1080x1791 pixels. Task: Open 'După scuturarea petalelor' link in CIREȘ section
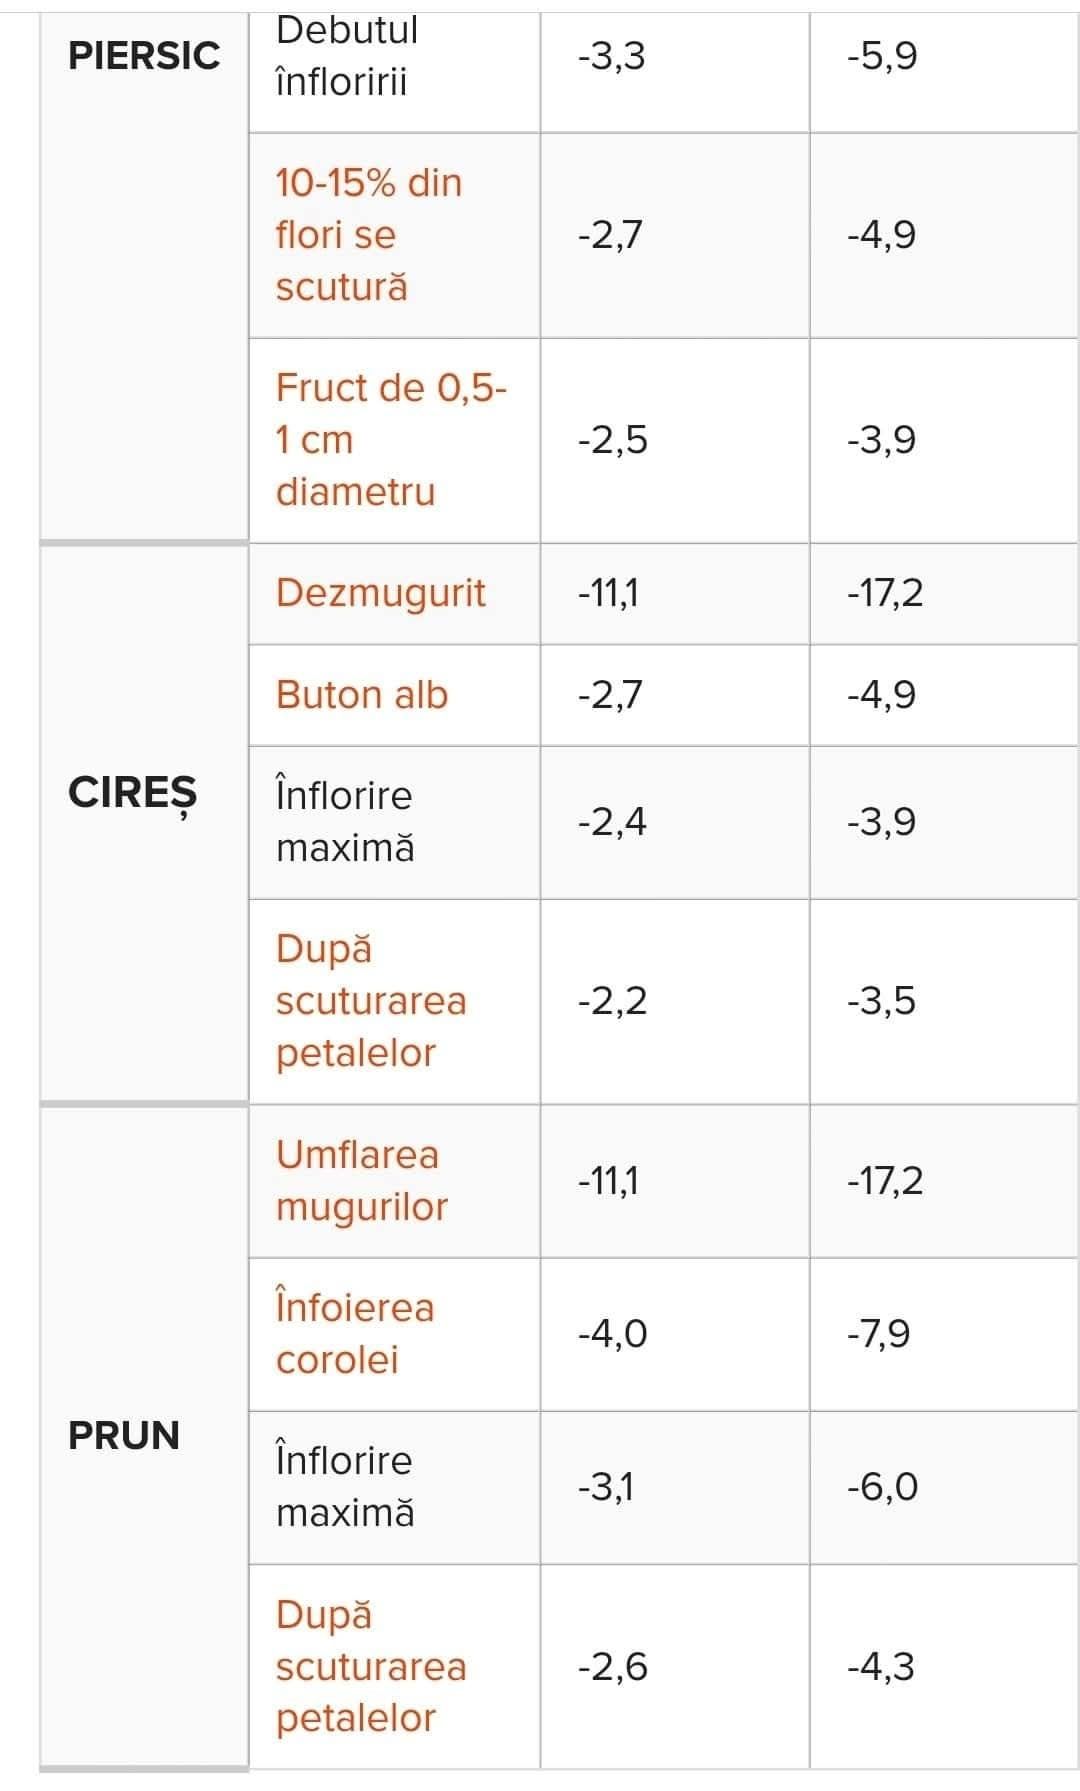click(x=370, y=1001)
